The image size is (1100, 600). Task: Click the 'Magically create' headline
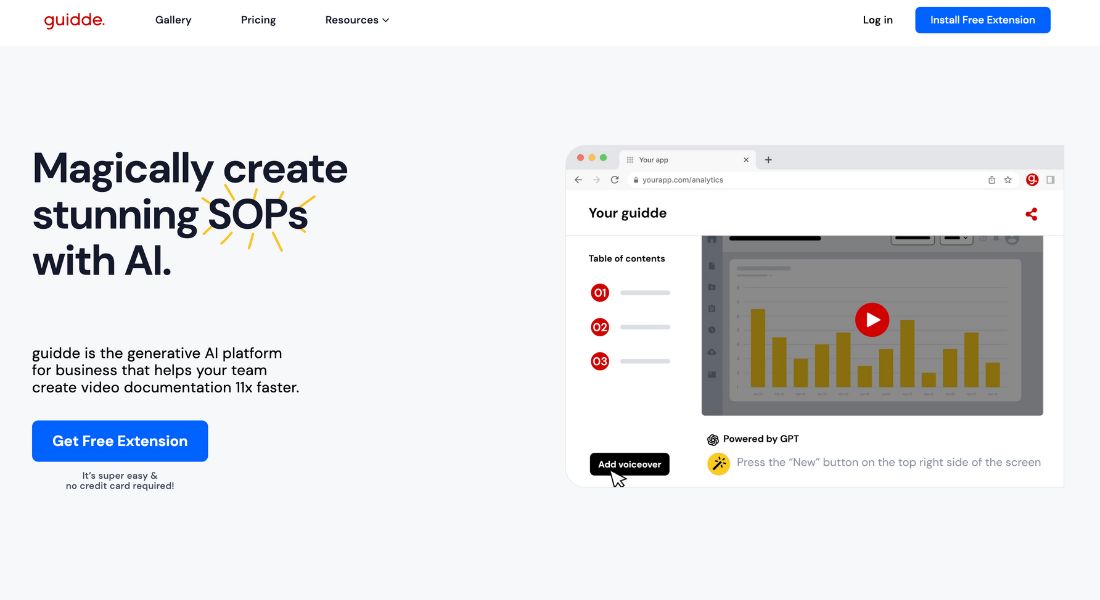190,168
